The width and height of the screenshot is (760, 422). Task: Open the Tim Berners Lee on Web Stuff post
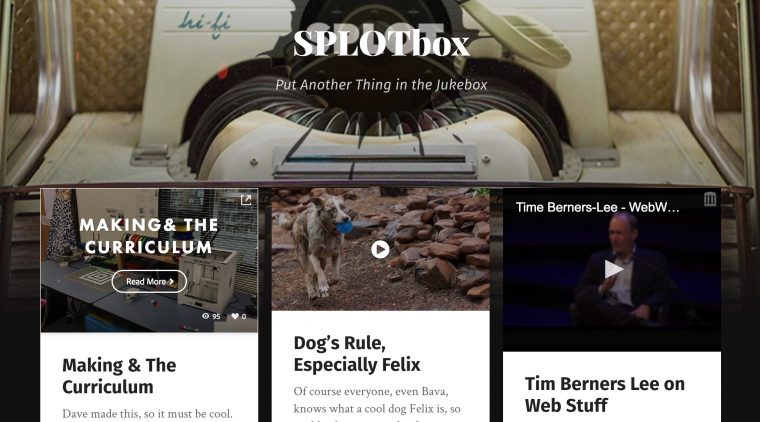point(604,394)
